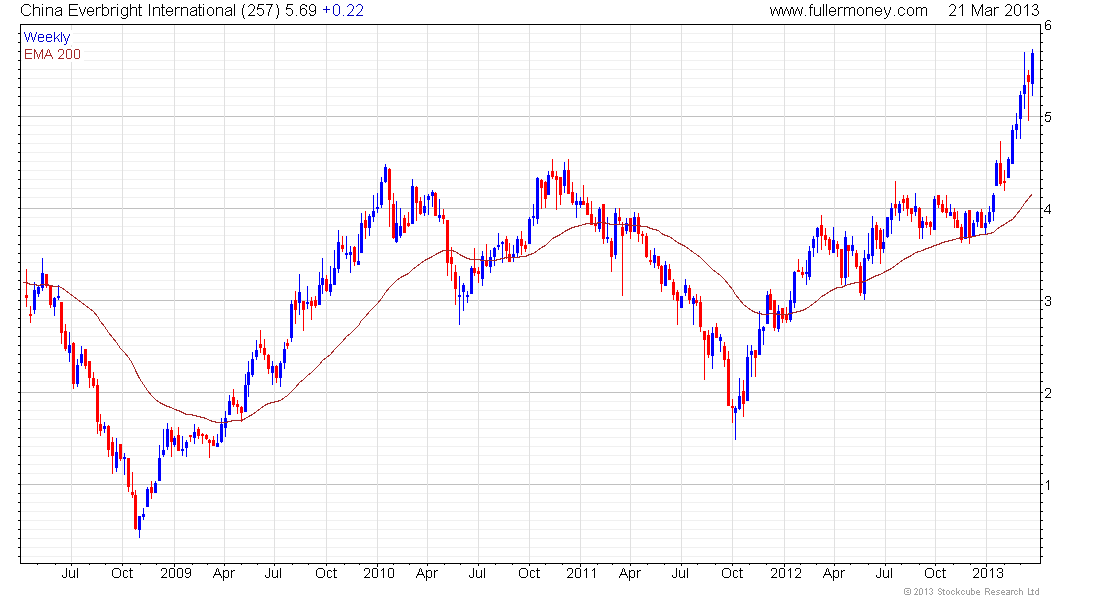Click the Apr label right after 2011

[630, 574]
